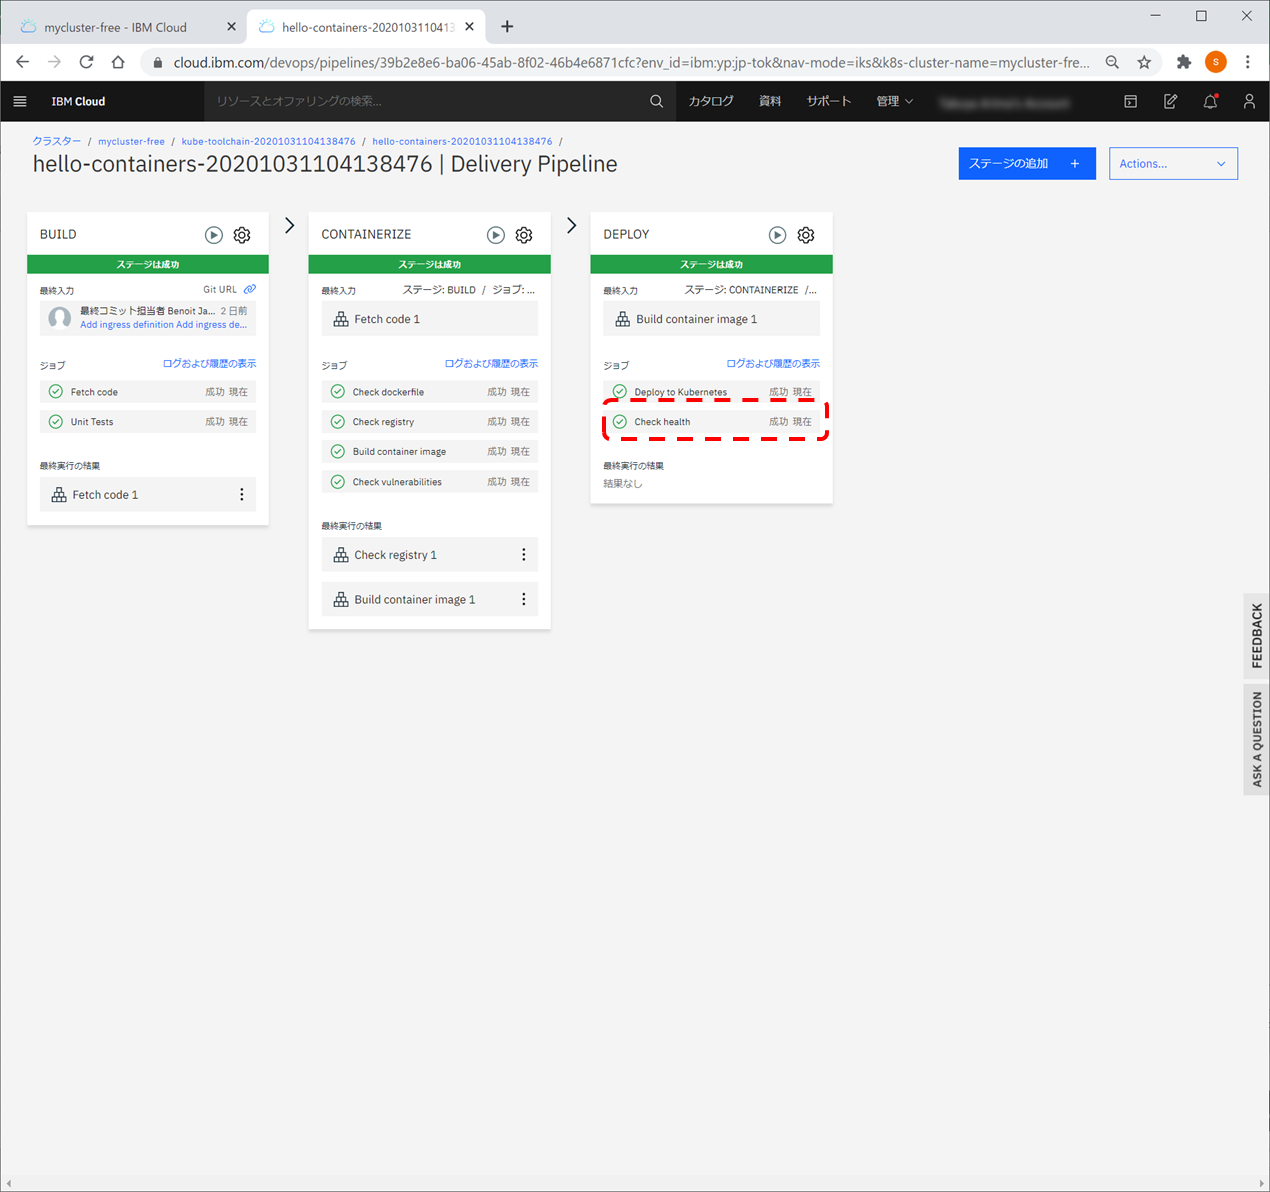This screenshot has height=1192, width=1270.
Task: Select the Unit Tests job
Action: [148, 422]
